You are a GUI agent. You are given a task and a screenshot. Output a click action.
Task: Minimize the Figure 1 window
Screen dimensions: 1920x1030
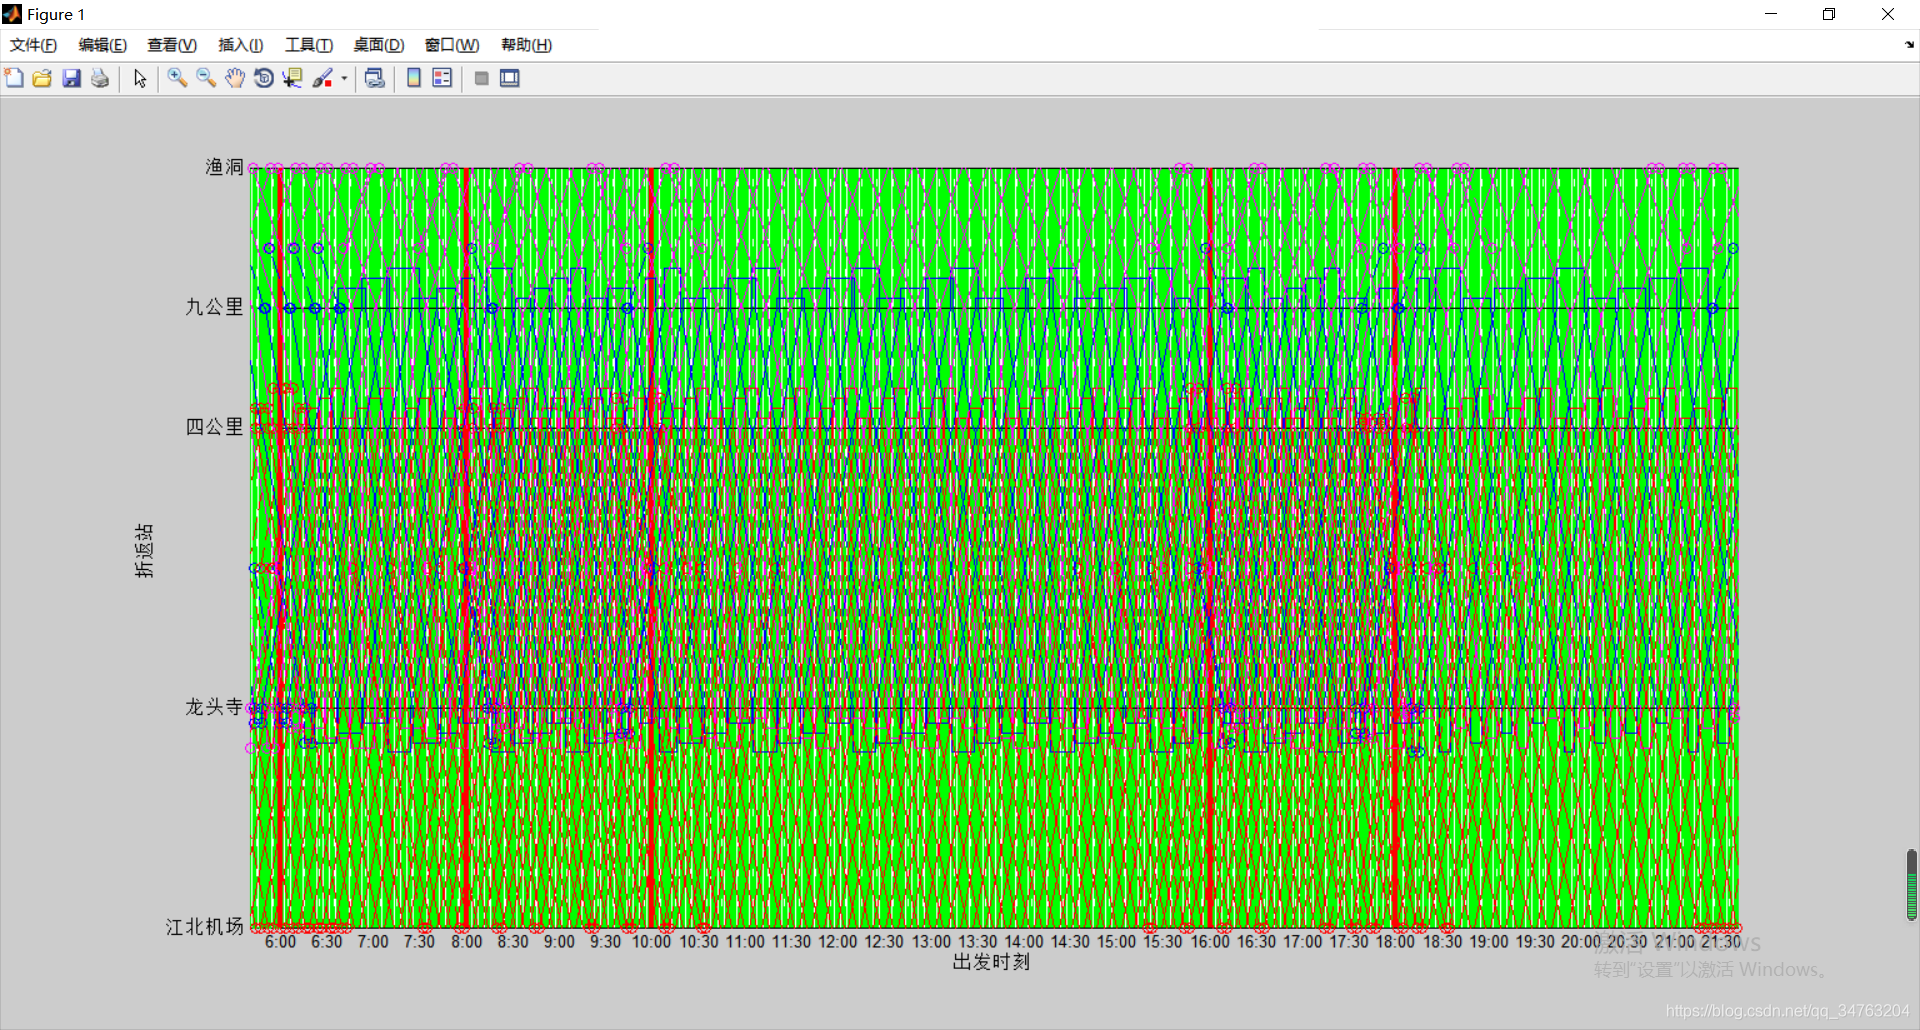[x=1771, y=14]
